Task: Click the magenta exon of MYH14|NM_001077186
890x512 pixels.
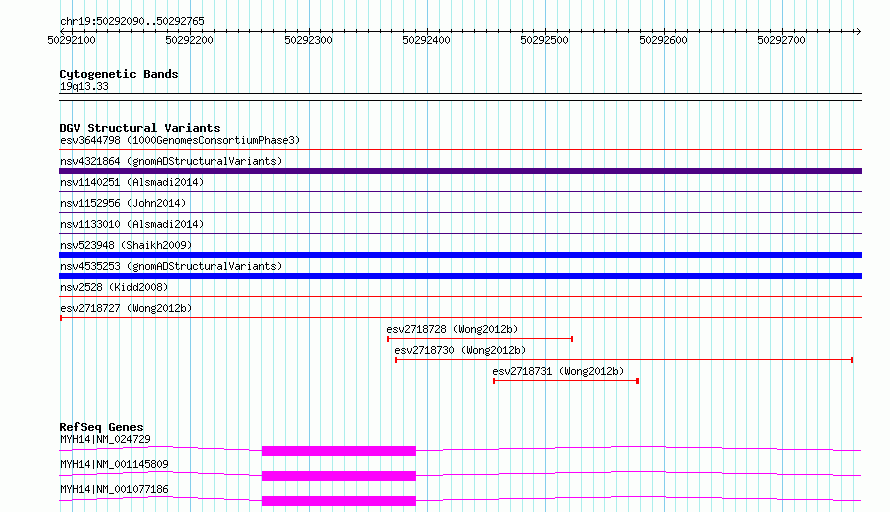Action: [339, 501]
